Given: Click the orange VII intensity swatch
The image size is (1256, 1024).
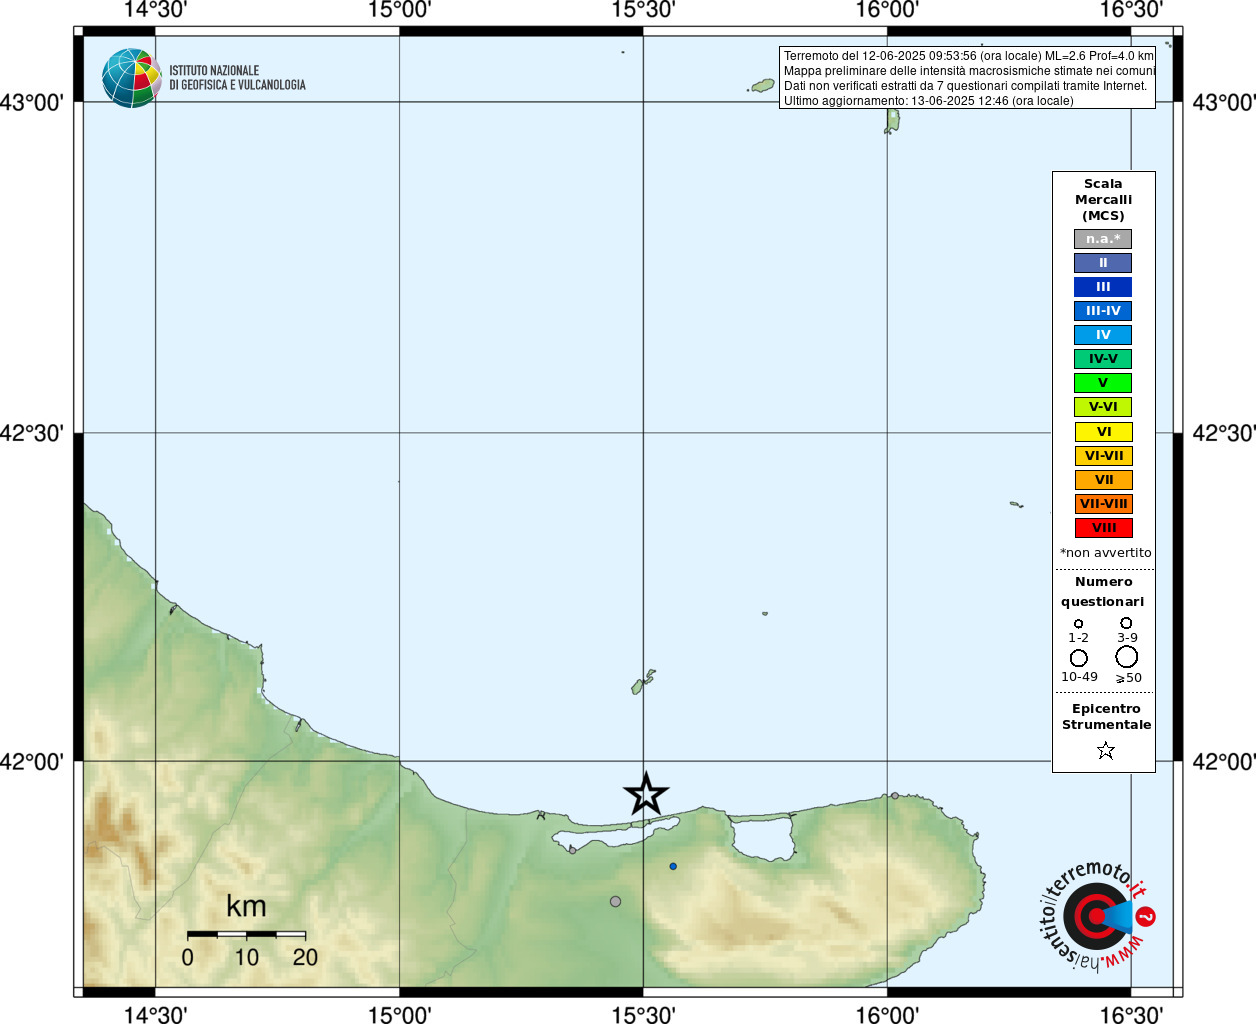Looking at the screenshot, I should click(x=1103, y=480).
